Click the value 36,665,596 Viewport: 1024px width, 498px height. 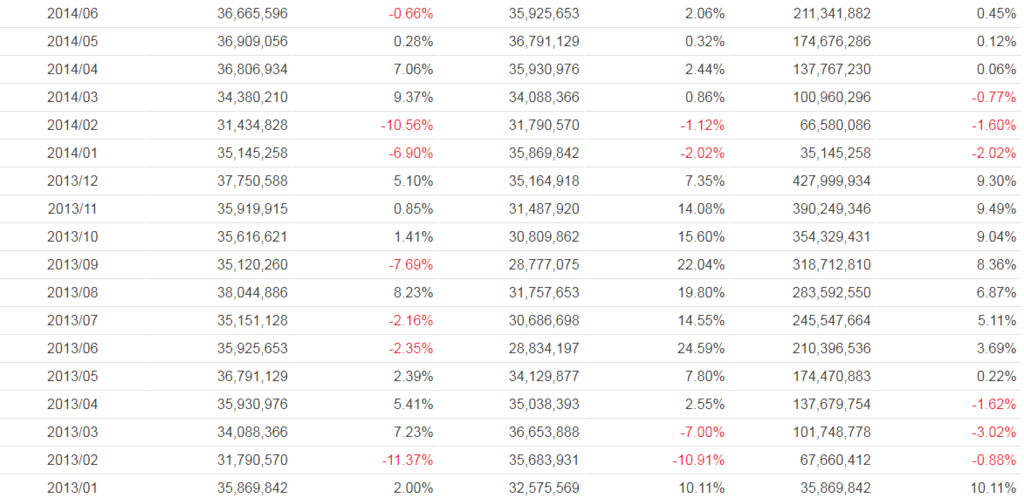click(252, 14)
